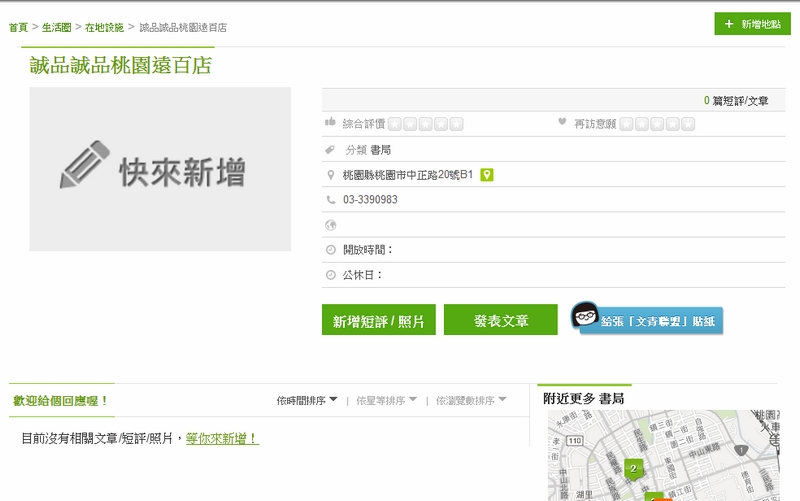Image resolution: width=800 pixels, height=501 pixels.
Task: Click the 附近更多 書局 heading
Action: click(x=584, y=398)
